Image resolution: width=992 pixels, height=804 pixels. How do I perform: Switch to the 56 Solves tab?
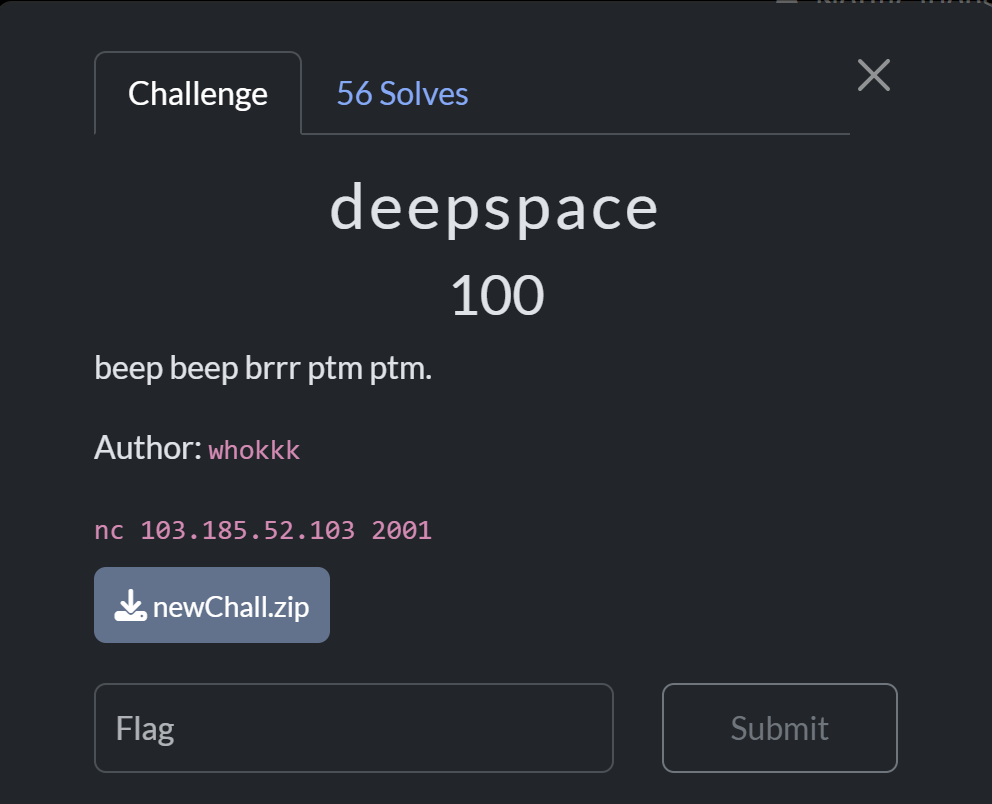pos(402,94)
